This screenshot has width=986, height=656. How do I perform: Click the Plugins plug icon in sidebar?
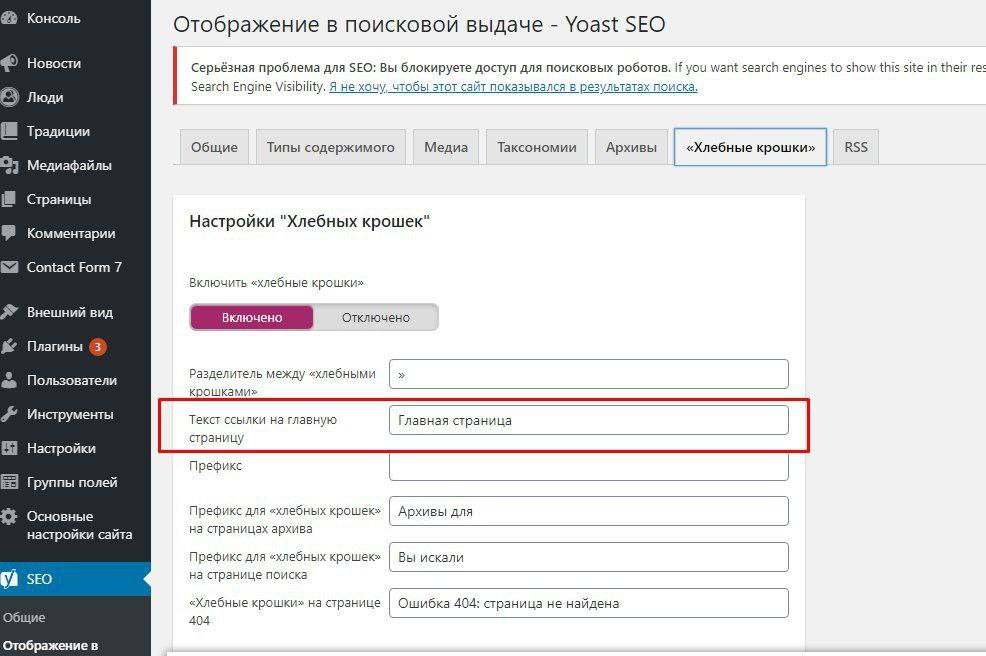[x=9, y=347]
